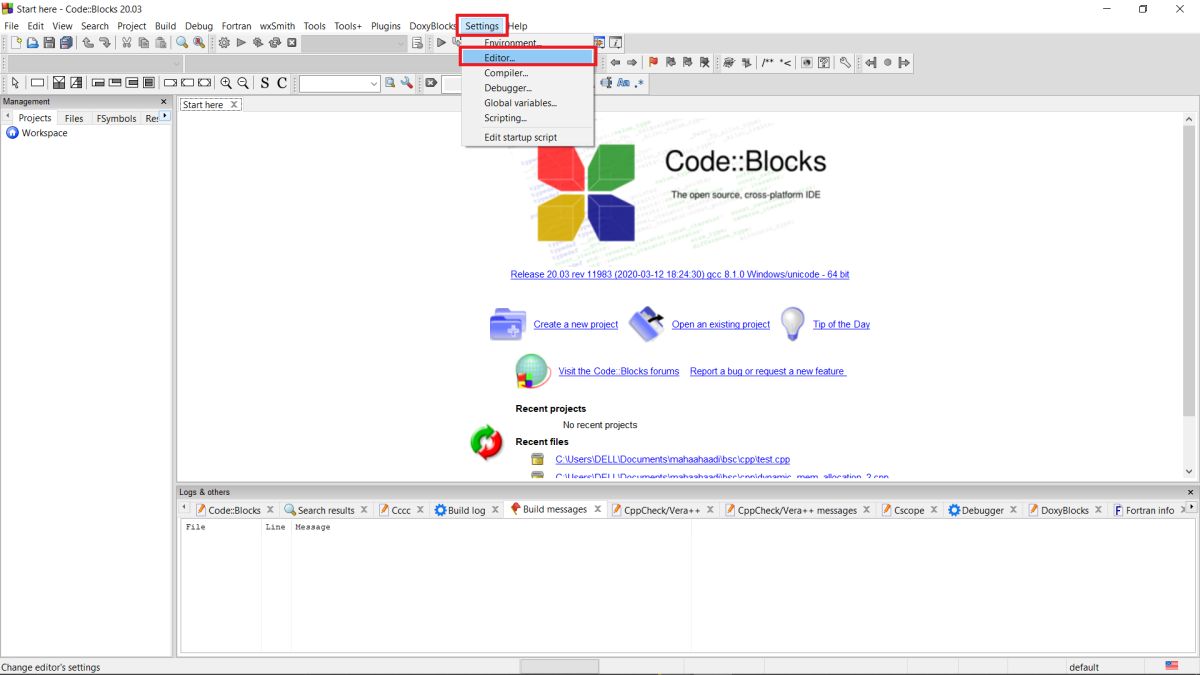Click the bold C toolbar icon

pos(282,83)
